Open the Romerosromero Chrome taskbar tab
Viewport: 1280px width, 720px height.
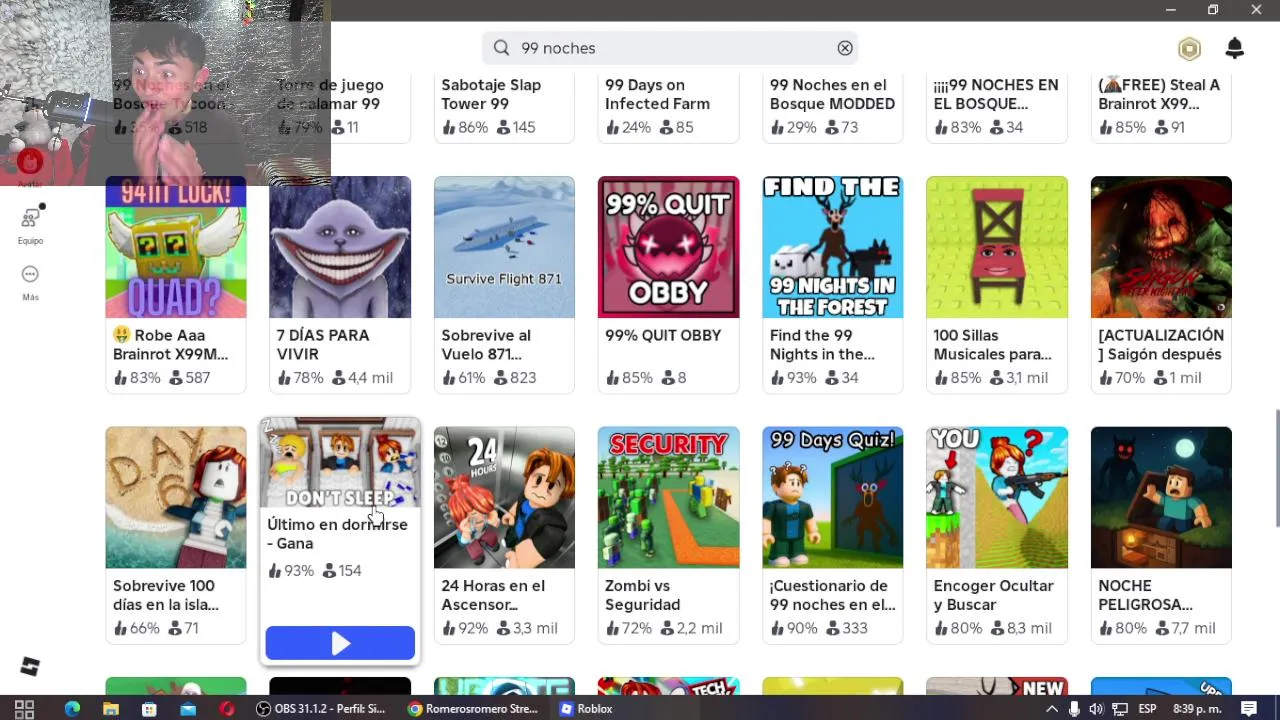point(473,709)
